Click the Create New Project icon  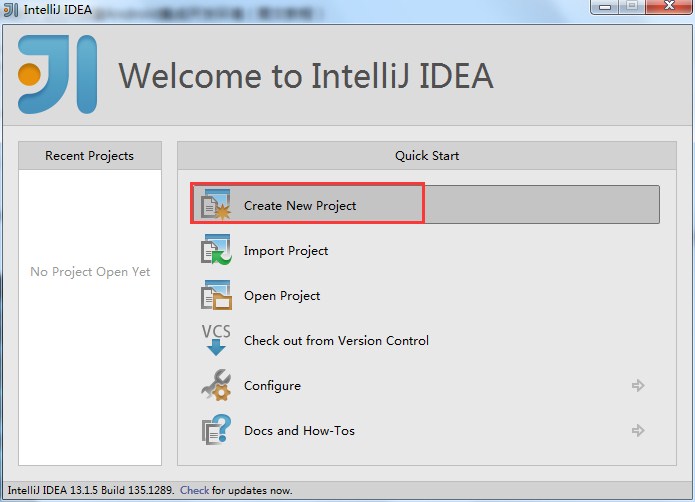point(216,205)
